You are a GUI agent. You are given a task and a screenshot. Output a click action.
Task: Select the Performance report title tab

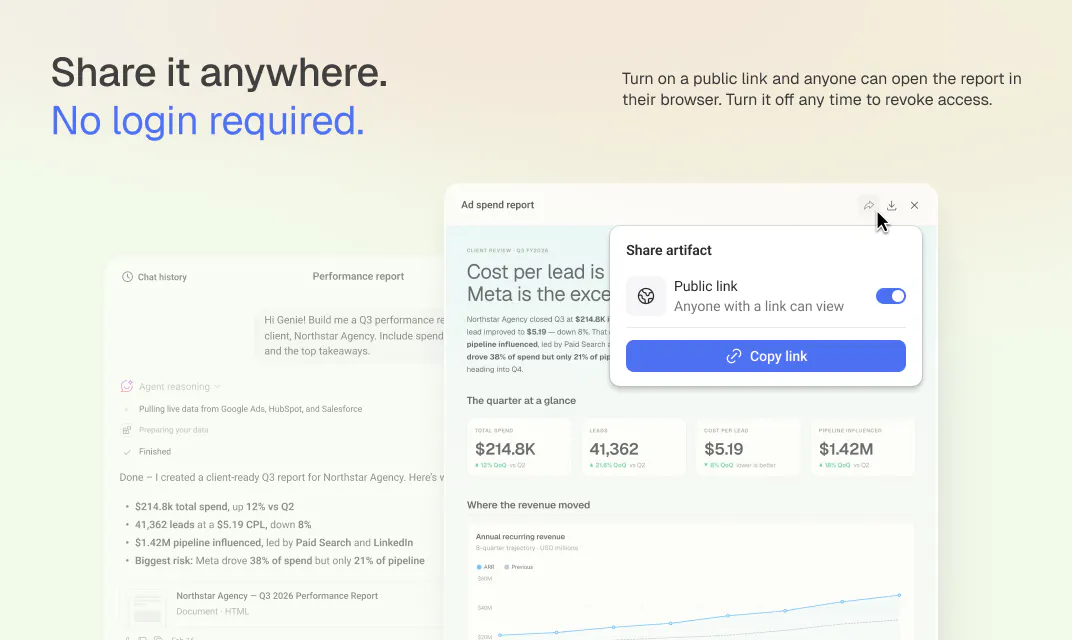pos(358,276)
